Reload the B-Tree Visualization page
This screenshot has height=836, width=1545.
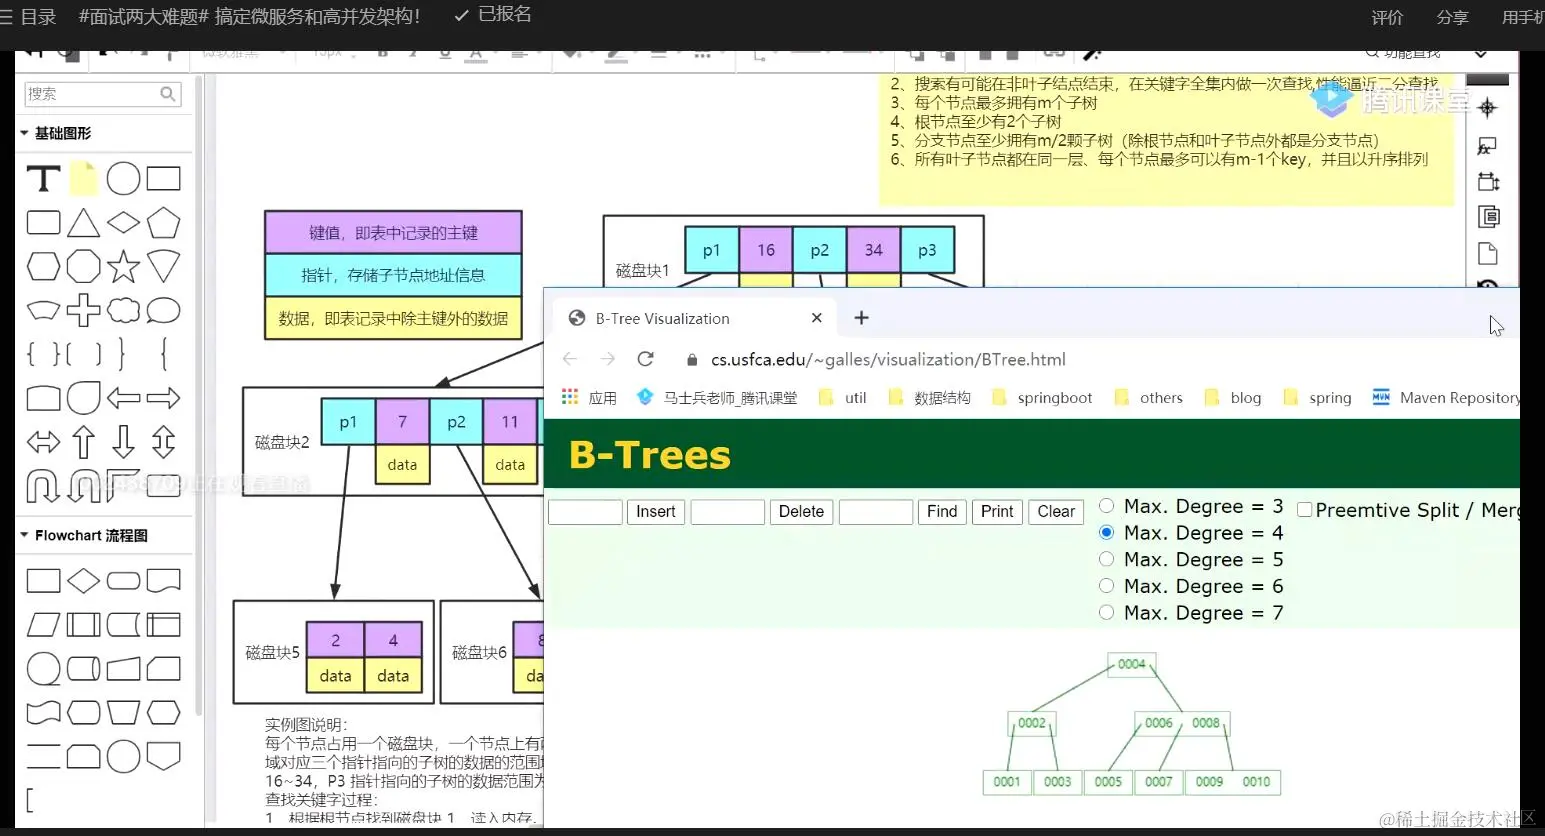click(x=646, y=359)
